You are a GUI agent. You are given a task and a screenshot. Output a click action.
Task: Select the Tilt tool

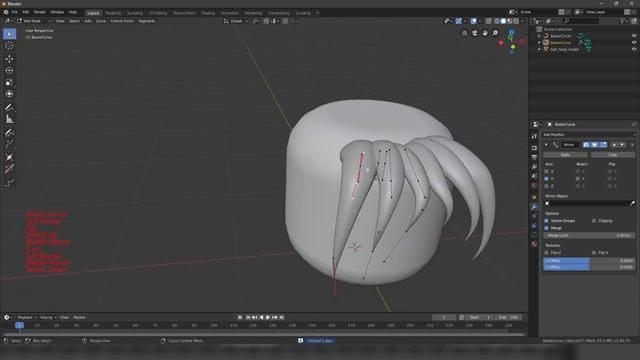click(9, 169)
